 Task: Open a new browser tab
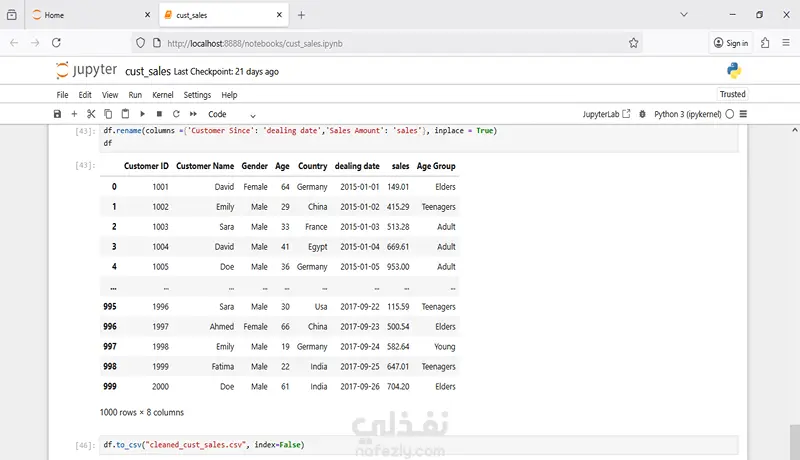tap(301, 15)
